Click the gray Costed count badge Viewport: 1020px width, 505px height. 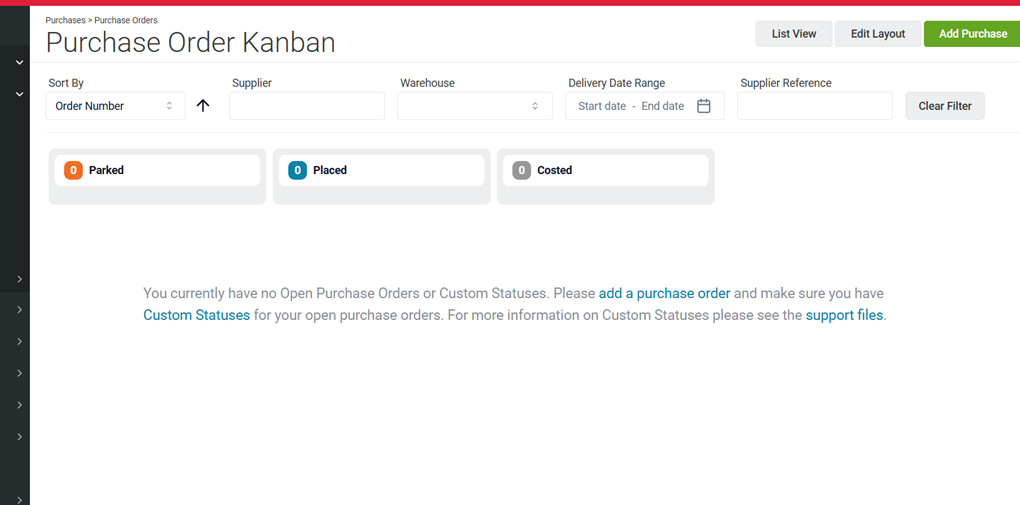[522, 171]
